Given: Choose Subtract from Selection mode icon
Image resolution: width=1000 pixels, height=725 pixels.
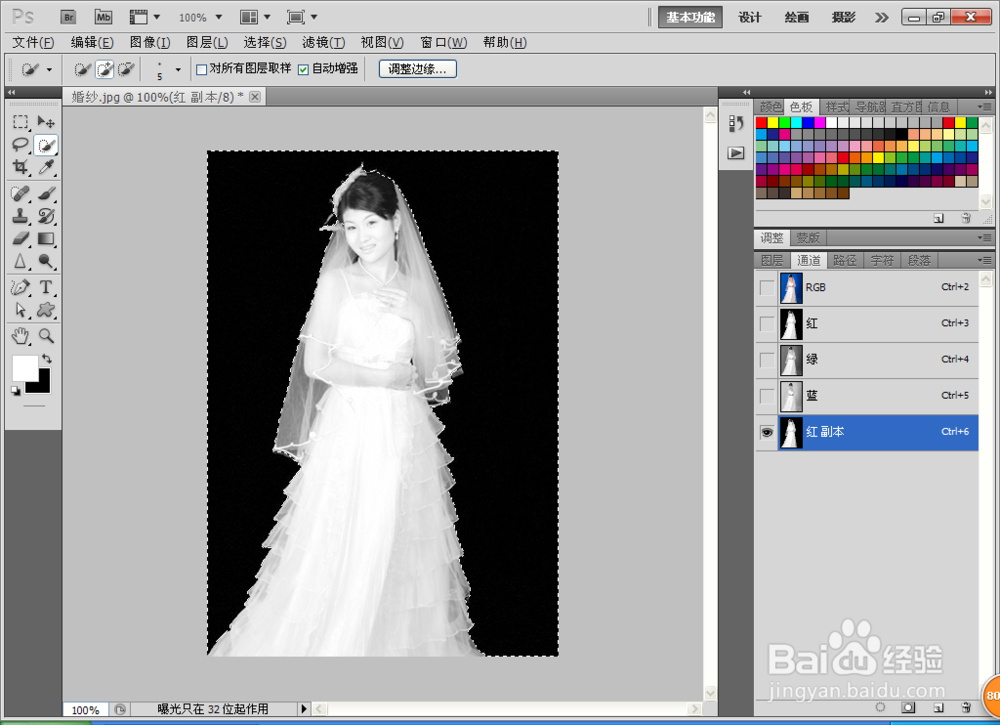Looking at the screenshot, I should coord(126,69).
